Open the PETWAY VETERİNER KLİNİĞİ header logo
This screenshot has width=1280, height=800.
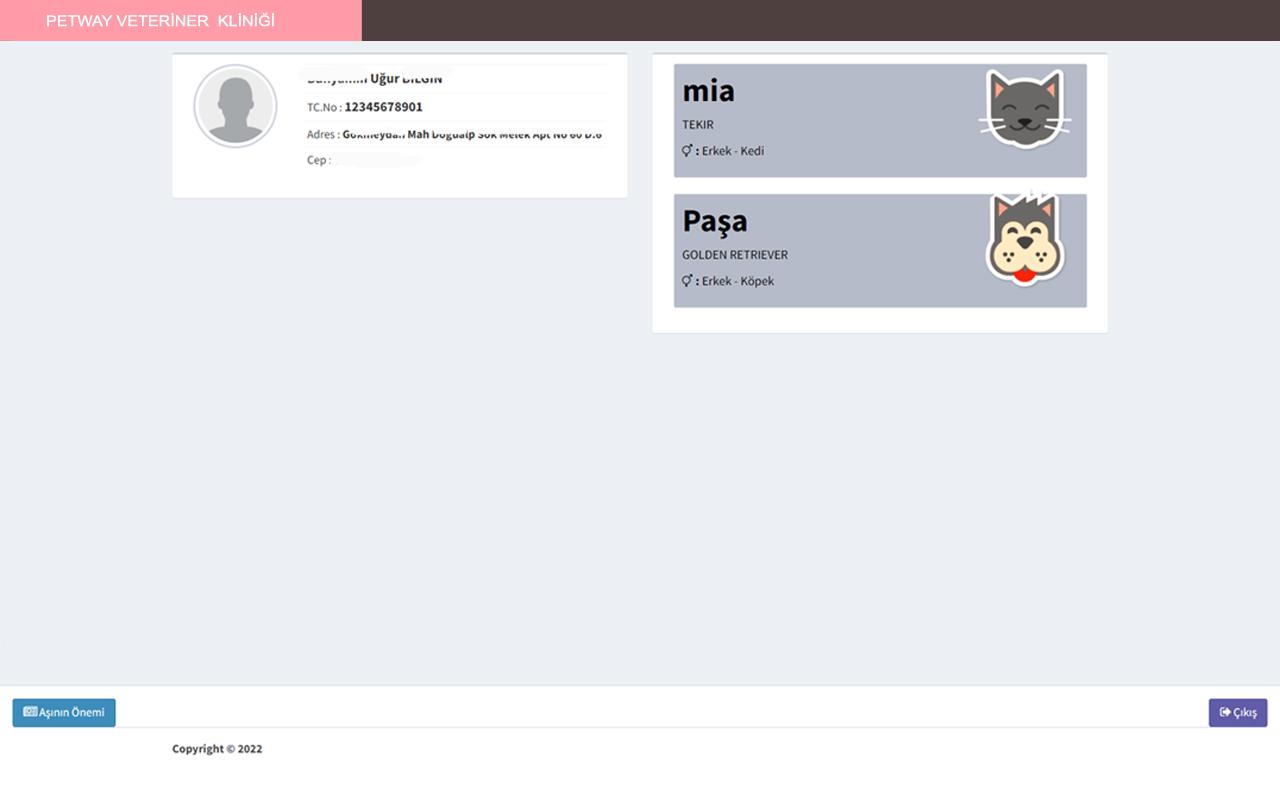tap(160, 20)
